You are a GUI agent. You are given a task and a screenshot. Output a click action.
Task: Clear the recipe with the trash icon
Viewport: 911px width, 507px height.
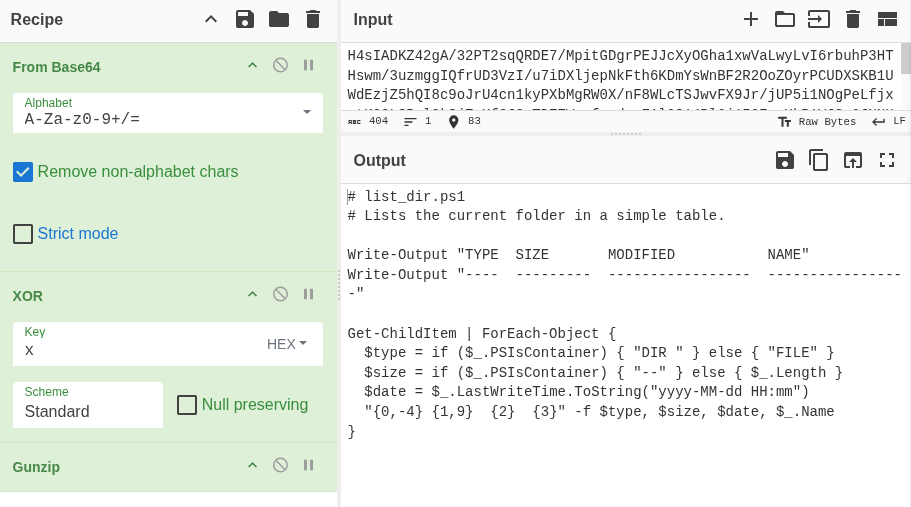point(313,19)
